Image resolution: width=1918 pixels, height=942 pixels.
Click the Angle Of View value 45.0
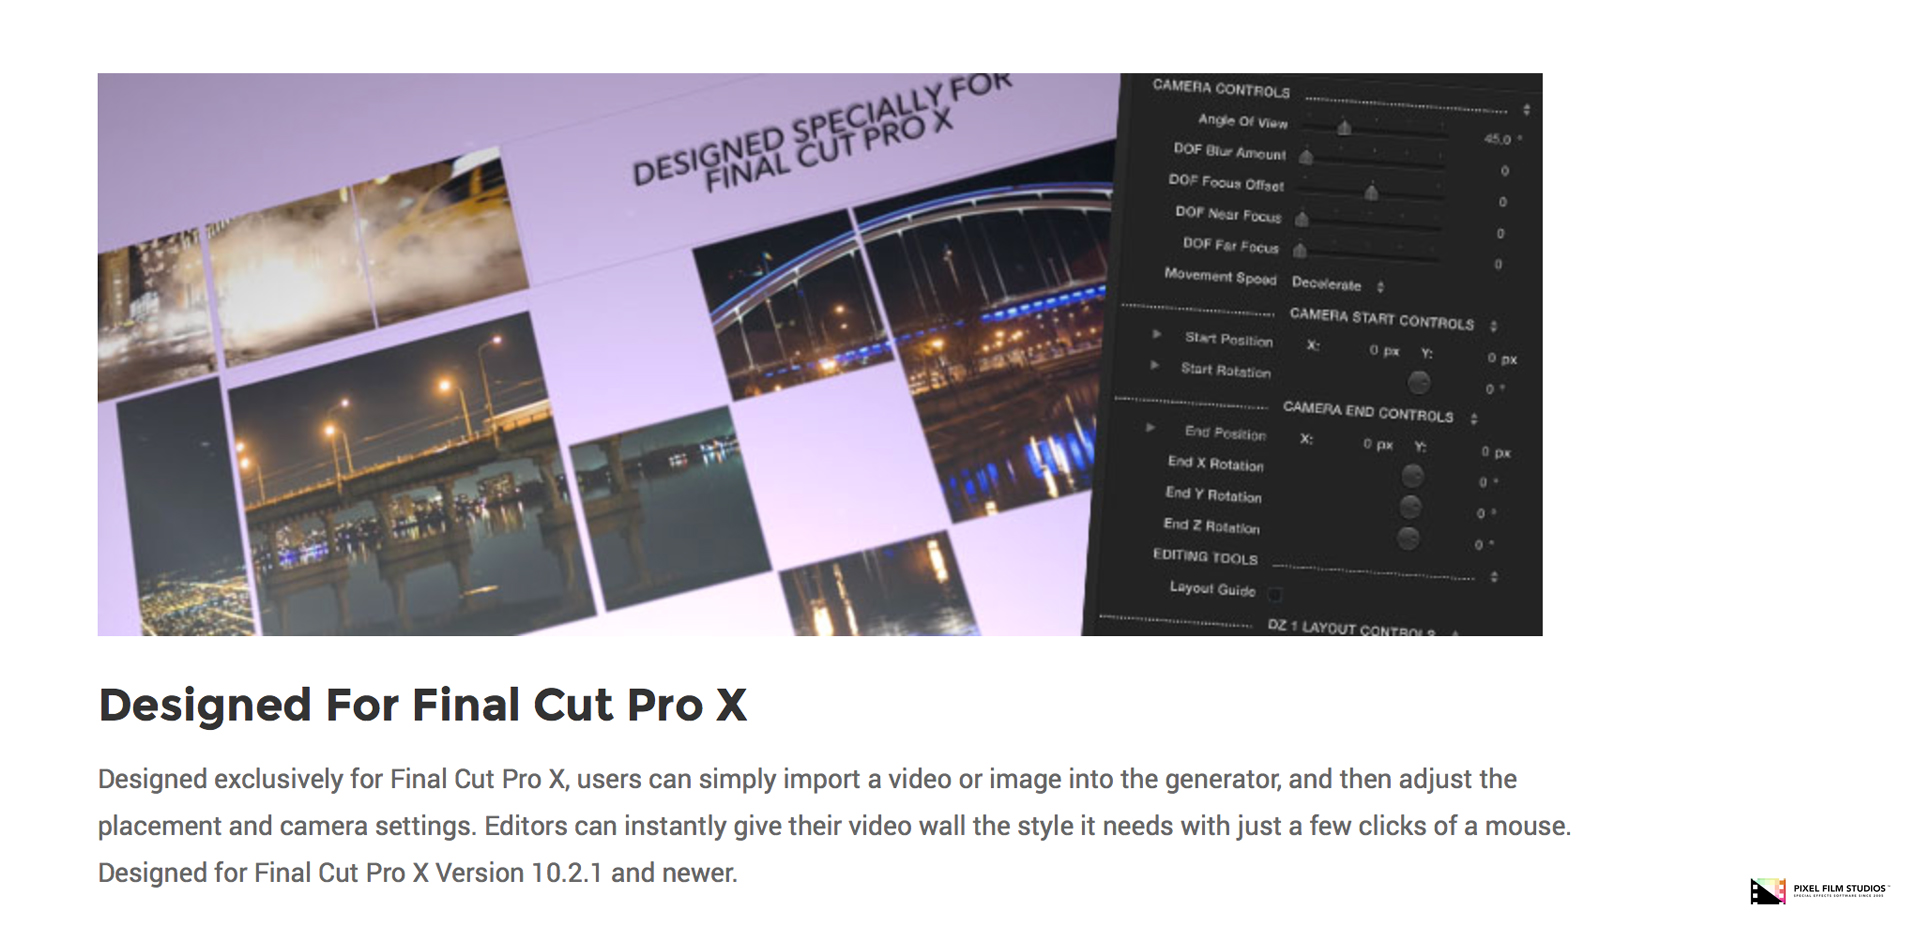[x=1502, y=139]
